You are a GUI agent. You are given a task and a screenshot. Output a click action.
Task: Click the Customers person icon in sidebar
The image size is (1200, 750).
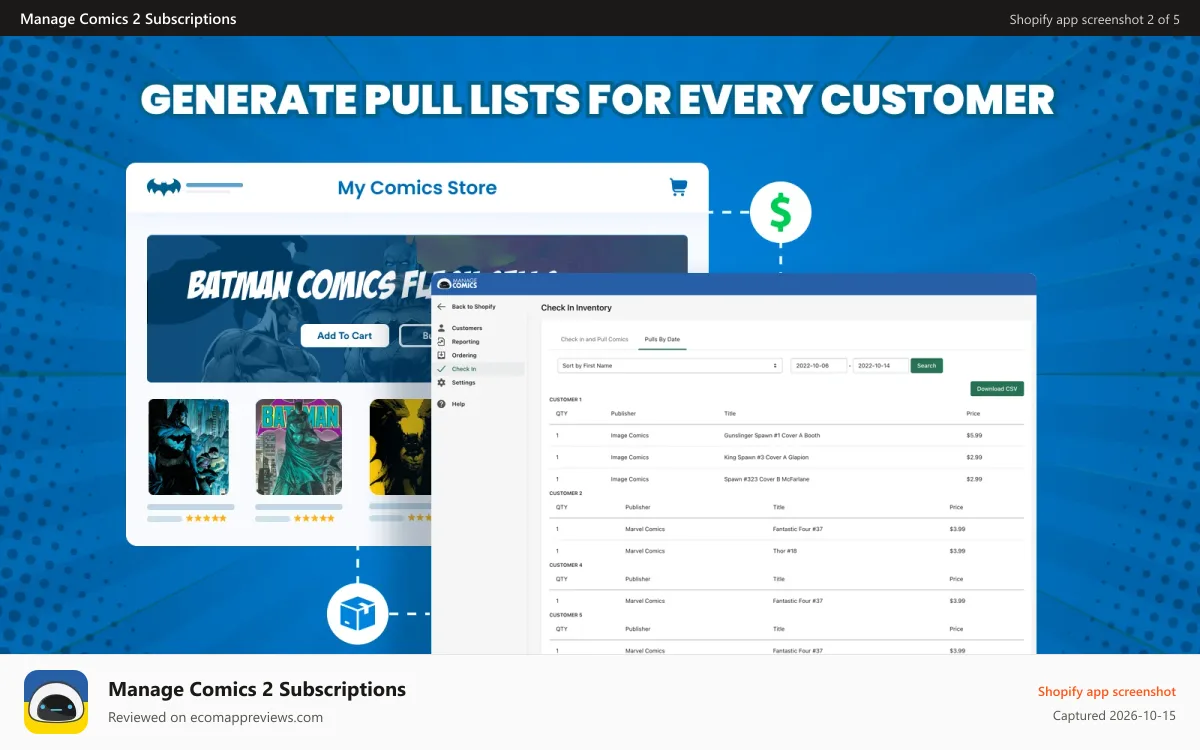(441, 328)
